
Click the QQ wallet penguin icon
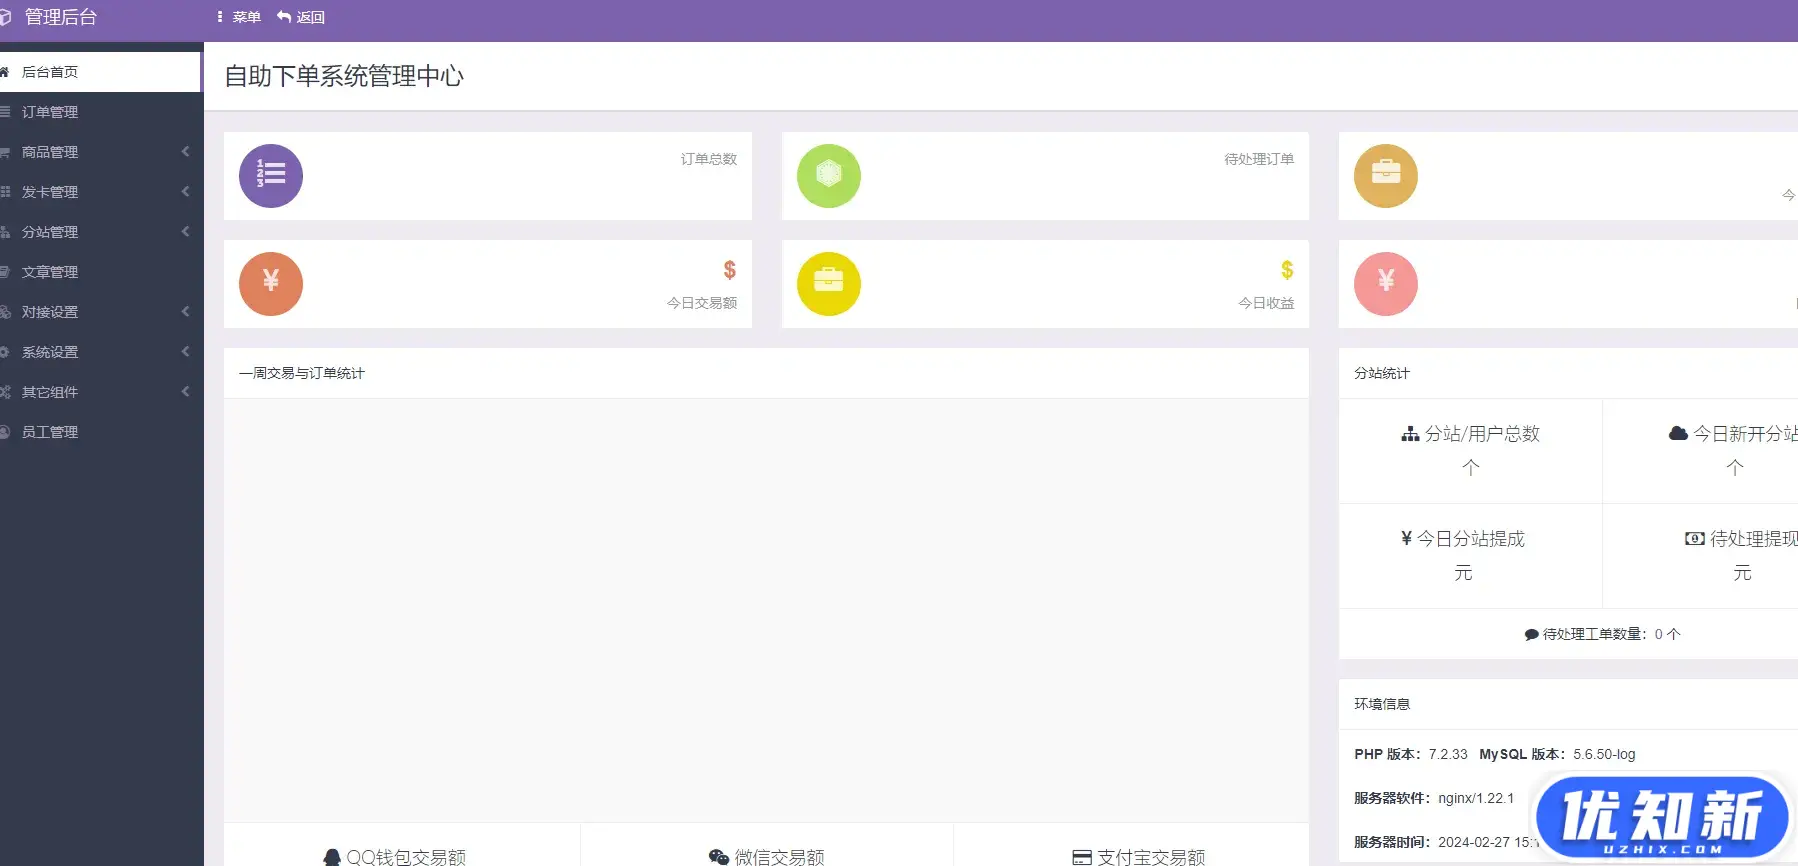332,857
